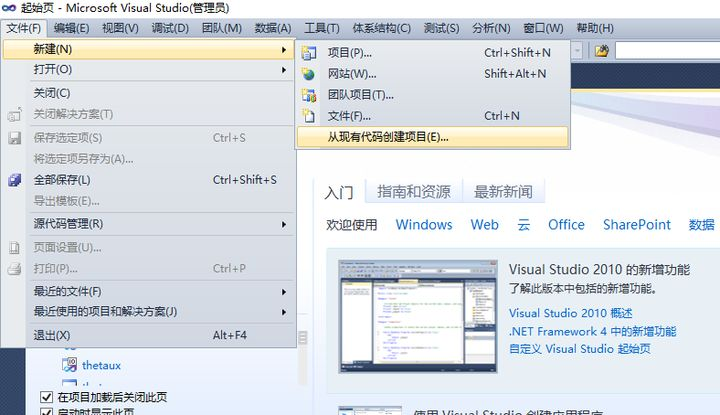This screenshot has width=720, height=415.
Task: Open the 调试(D) menu
Action: pos(170,28)
